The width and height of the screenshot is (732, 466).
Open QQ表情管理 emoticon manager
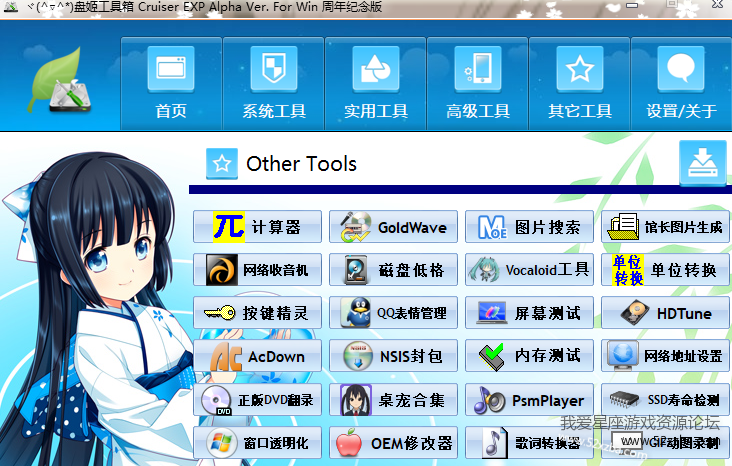tap(394, 313)
